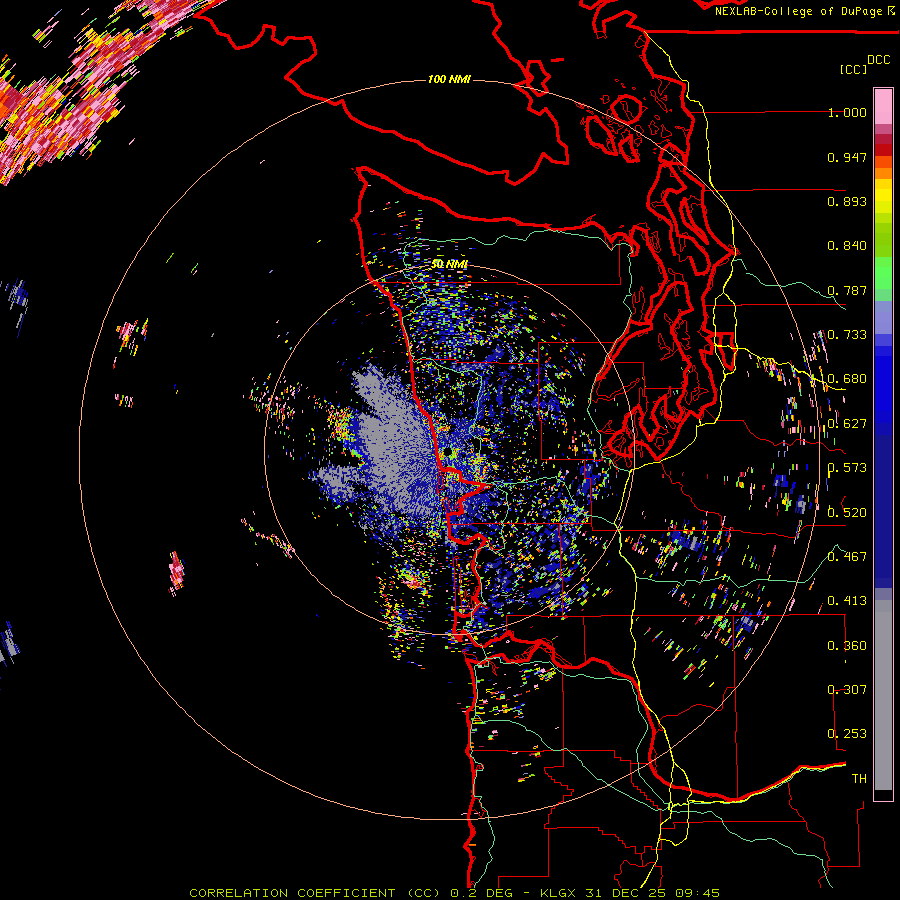Click the 0.627 scale value

(847, 424)
